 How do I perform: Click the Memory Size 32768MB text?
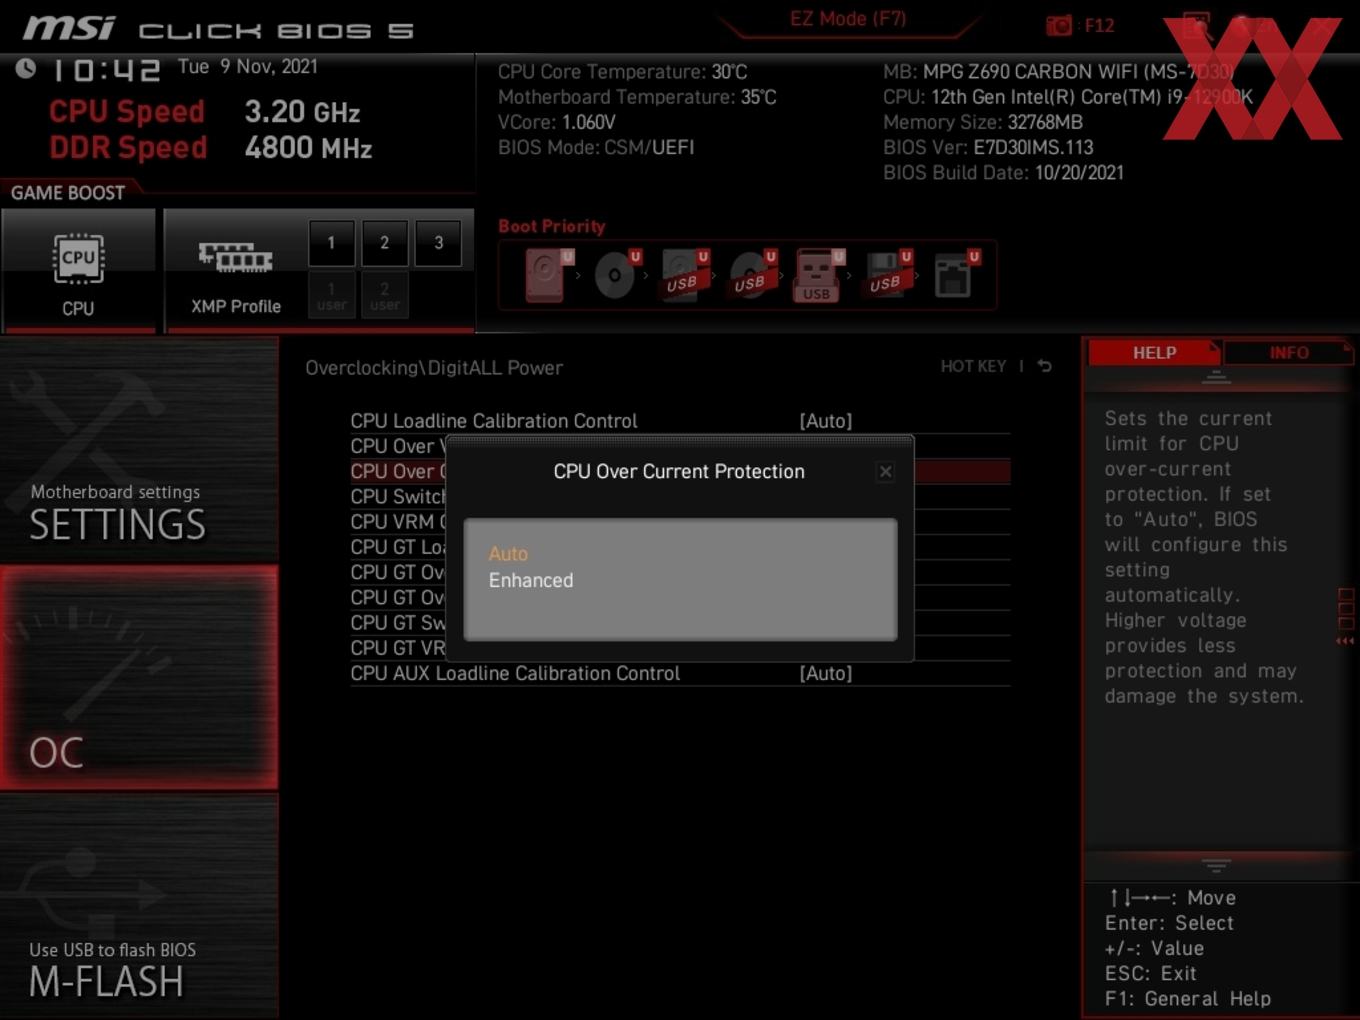(983, 122)
